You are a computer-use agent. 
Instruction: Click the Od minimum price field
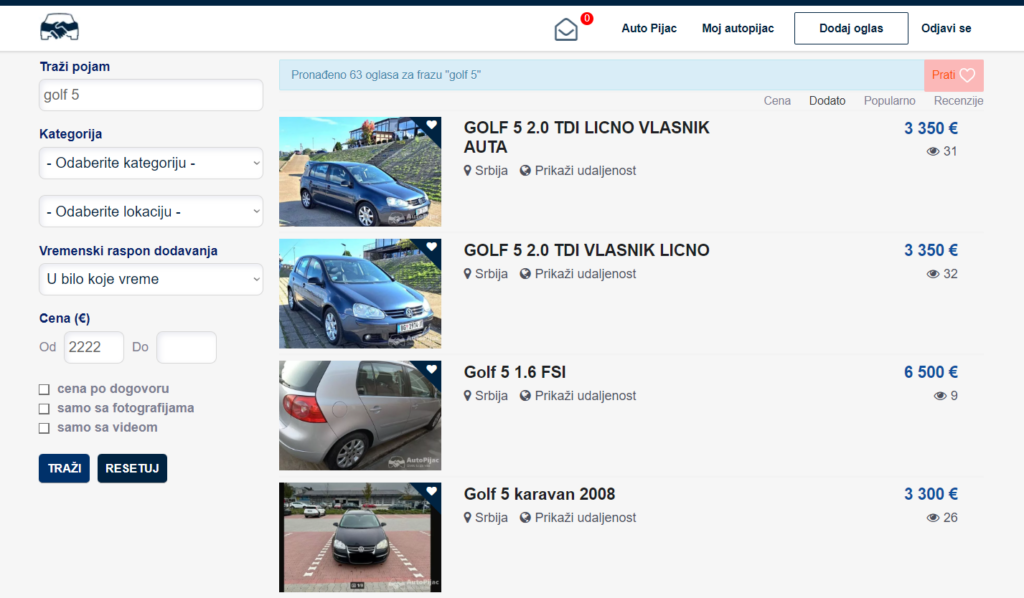pyautogui.click(x=93, y=347)
